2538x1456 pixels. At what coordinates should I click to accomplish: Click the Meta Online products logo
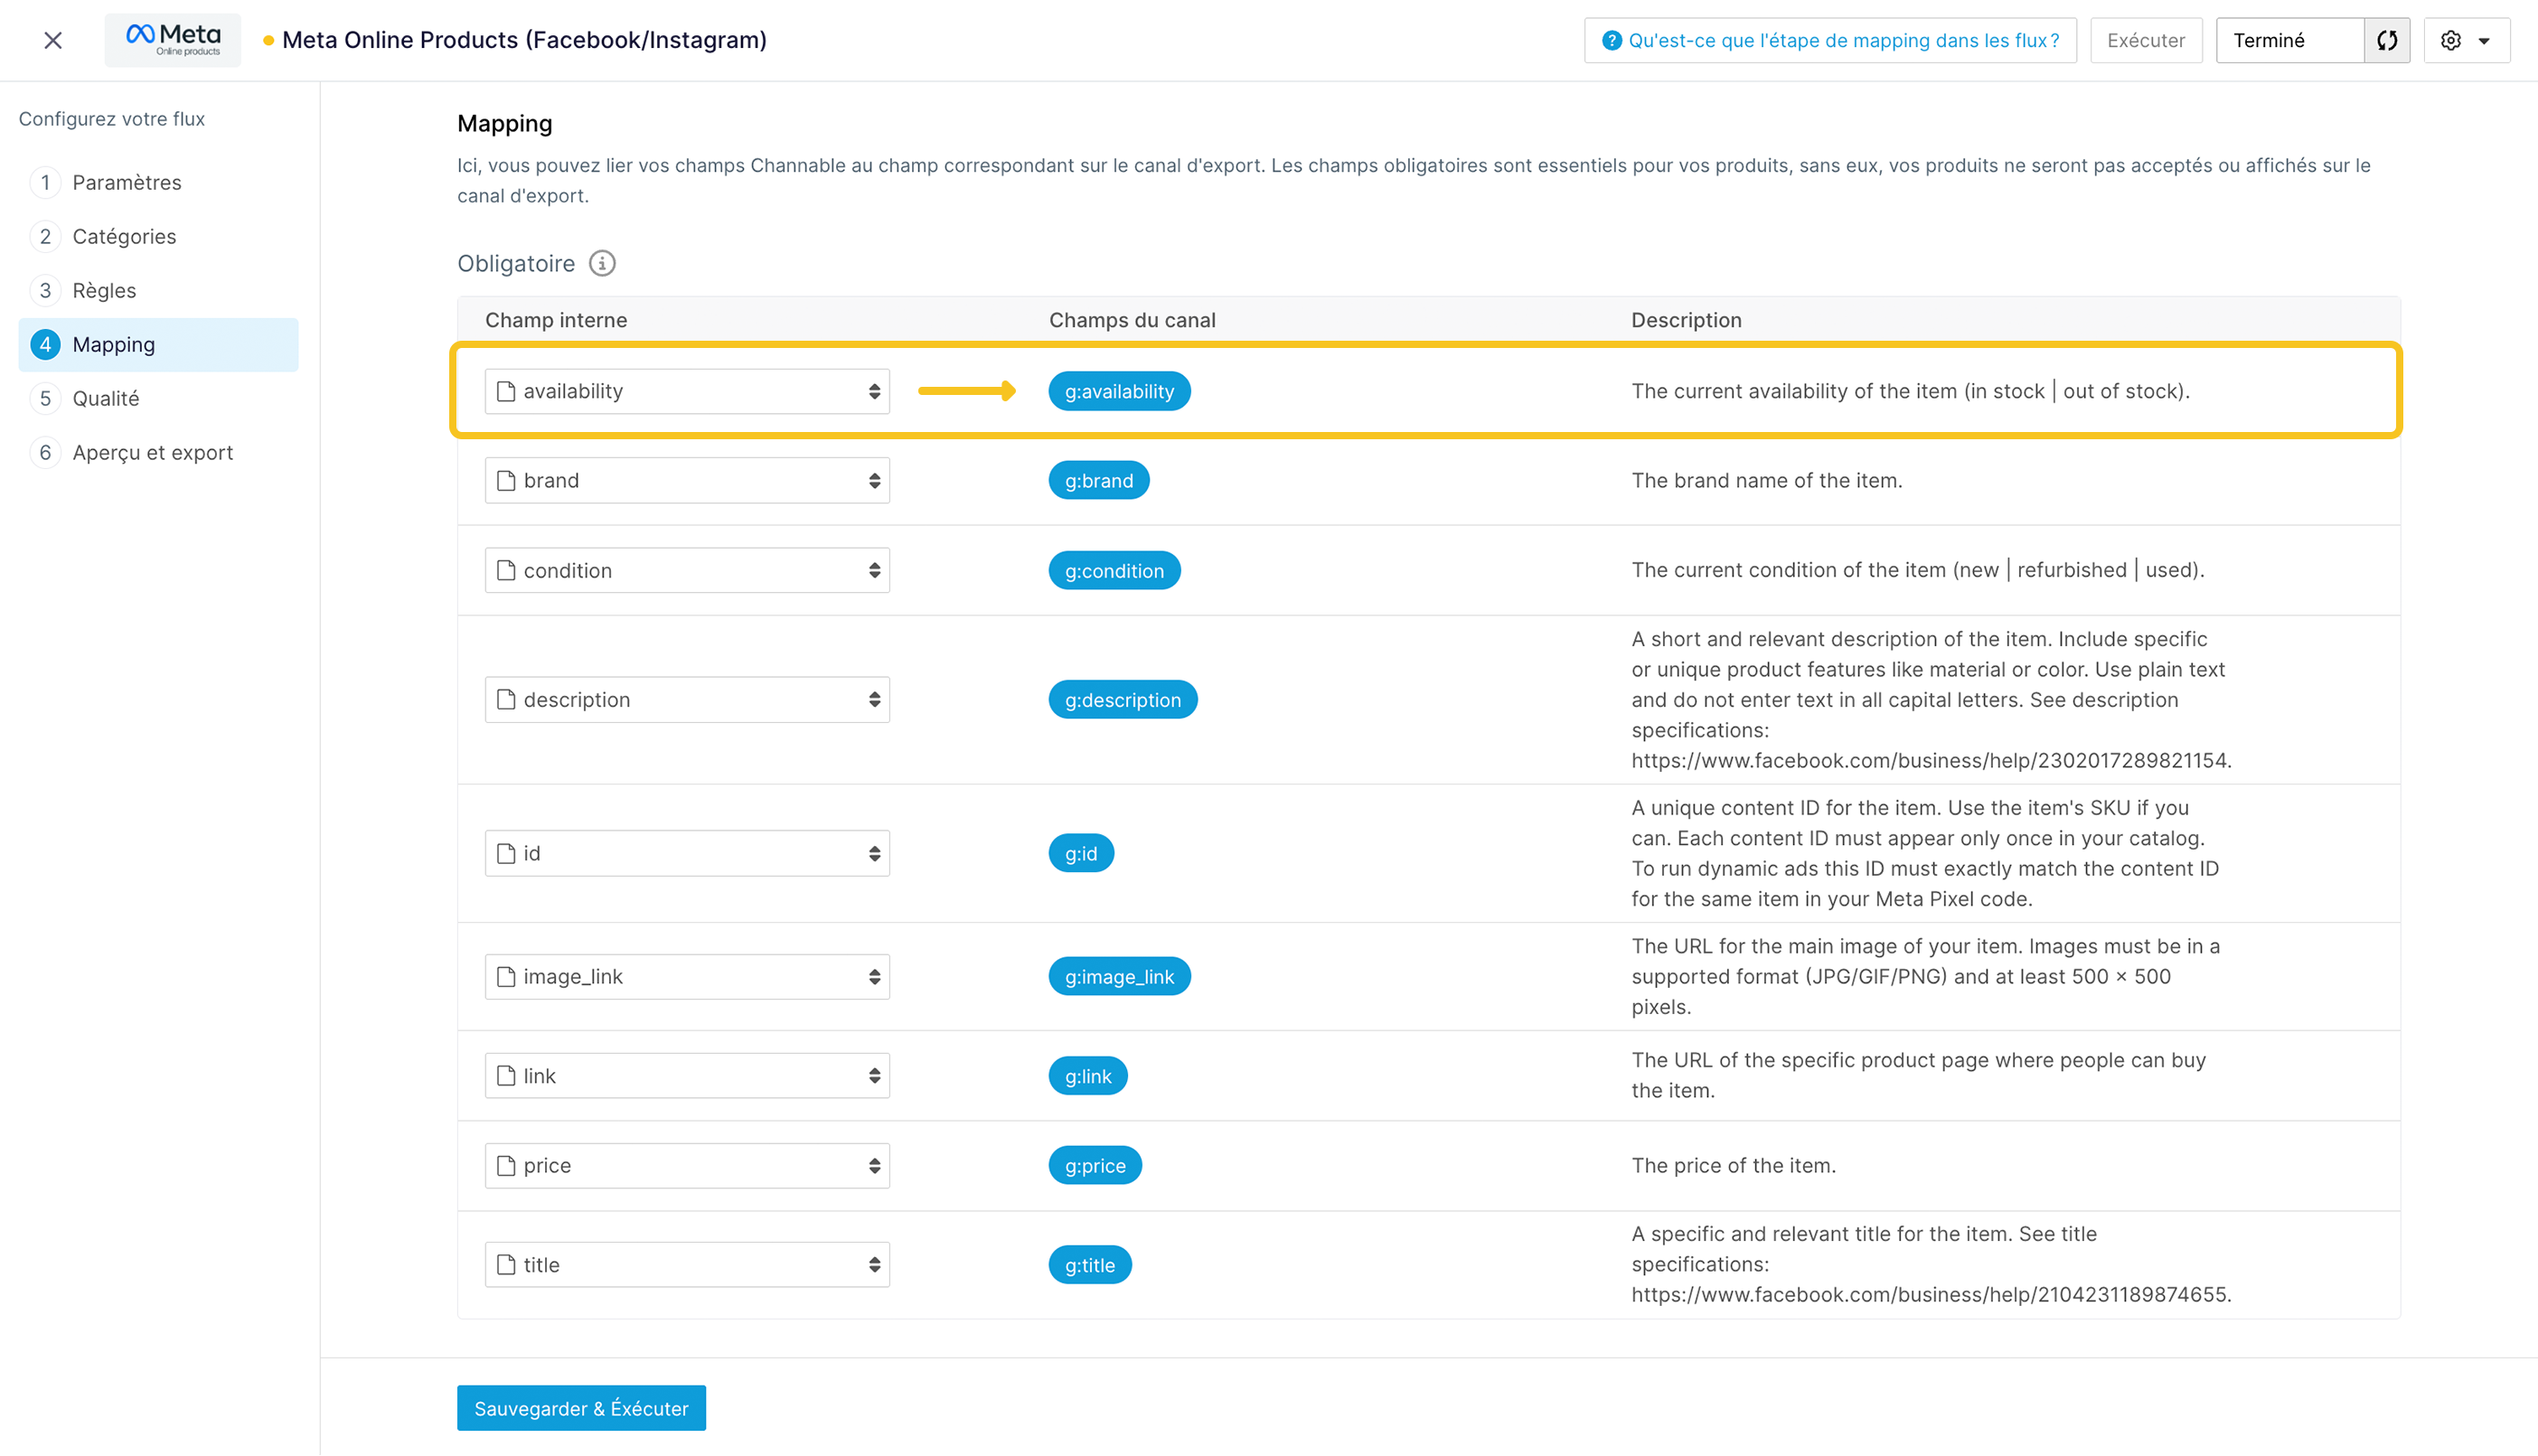[173, 40]
